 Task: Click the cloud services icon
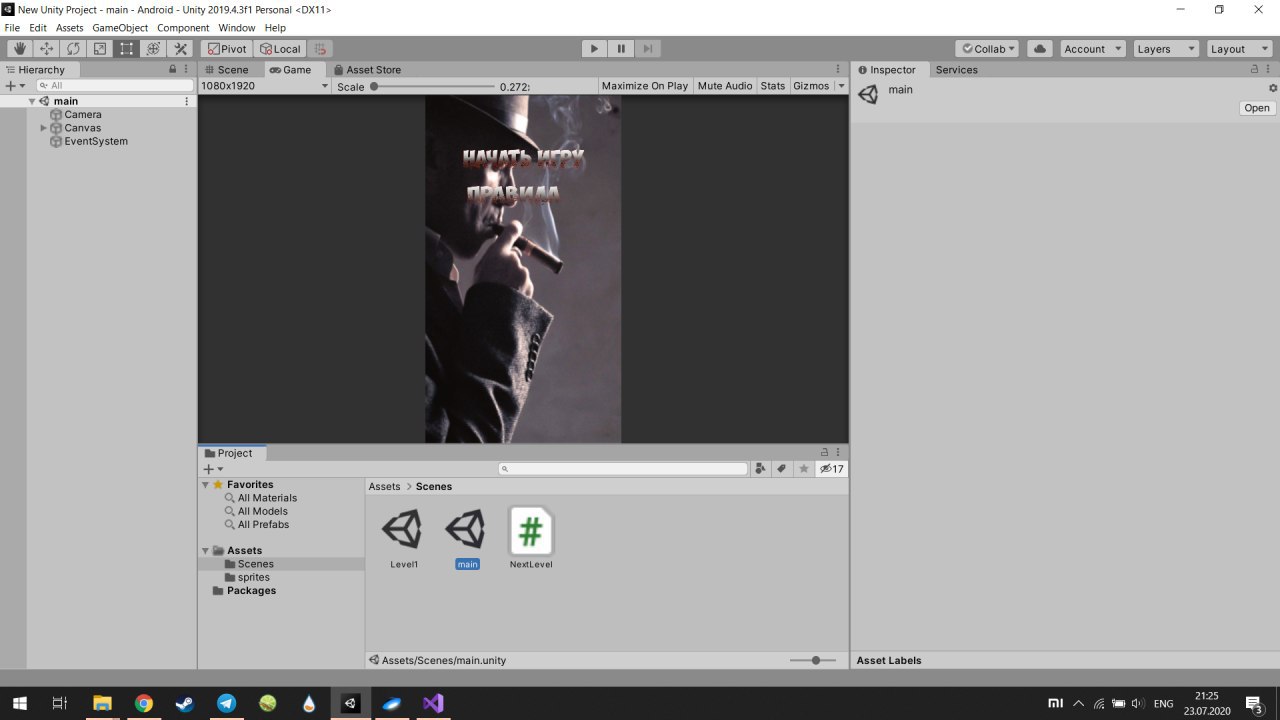tap(1040, 49)
